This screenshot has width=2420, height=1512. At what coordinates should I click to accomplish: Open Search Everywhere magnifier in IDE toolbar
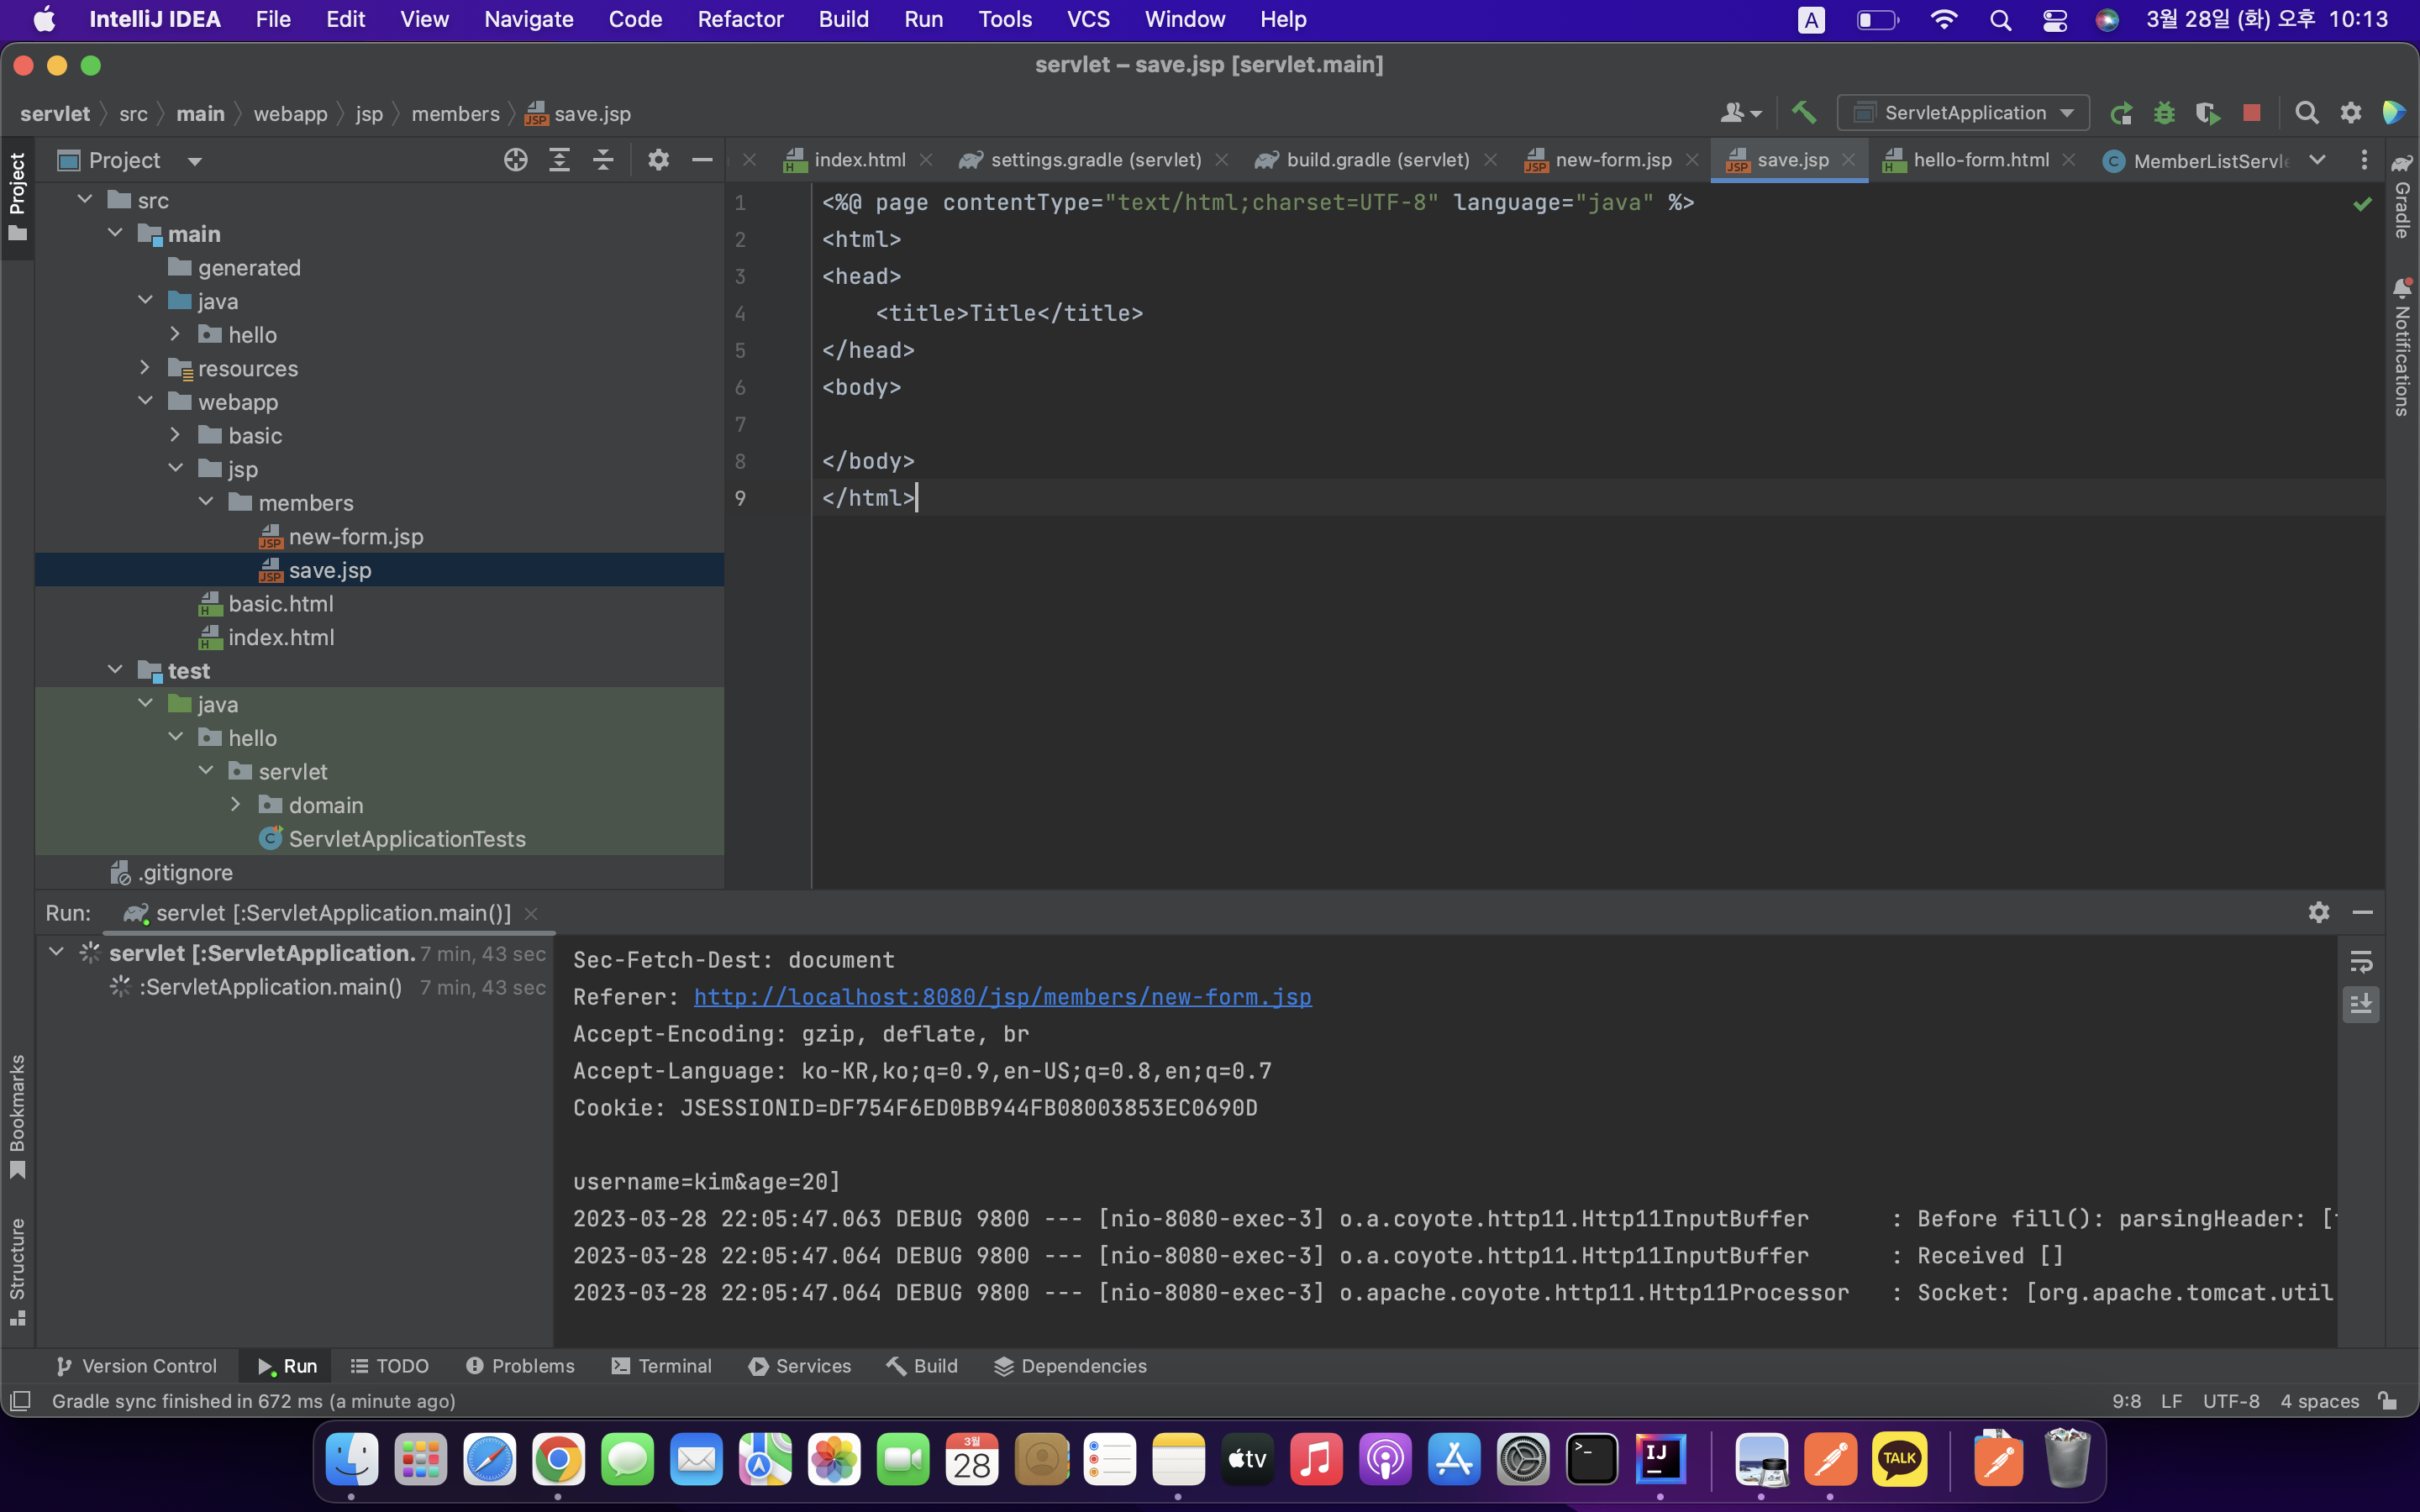[2307, 113]
